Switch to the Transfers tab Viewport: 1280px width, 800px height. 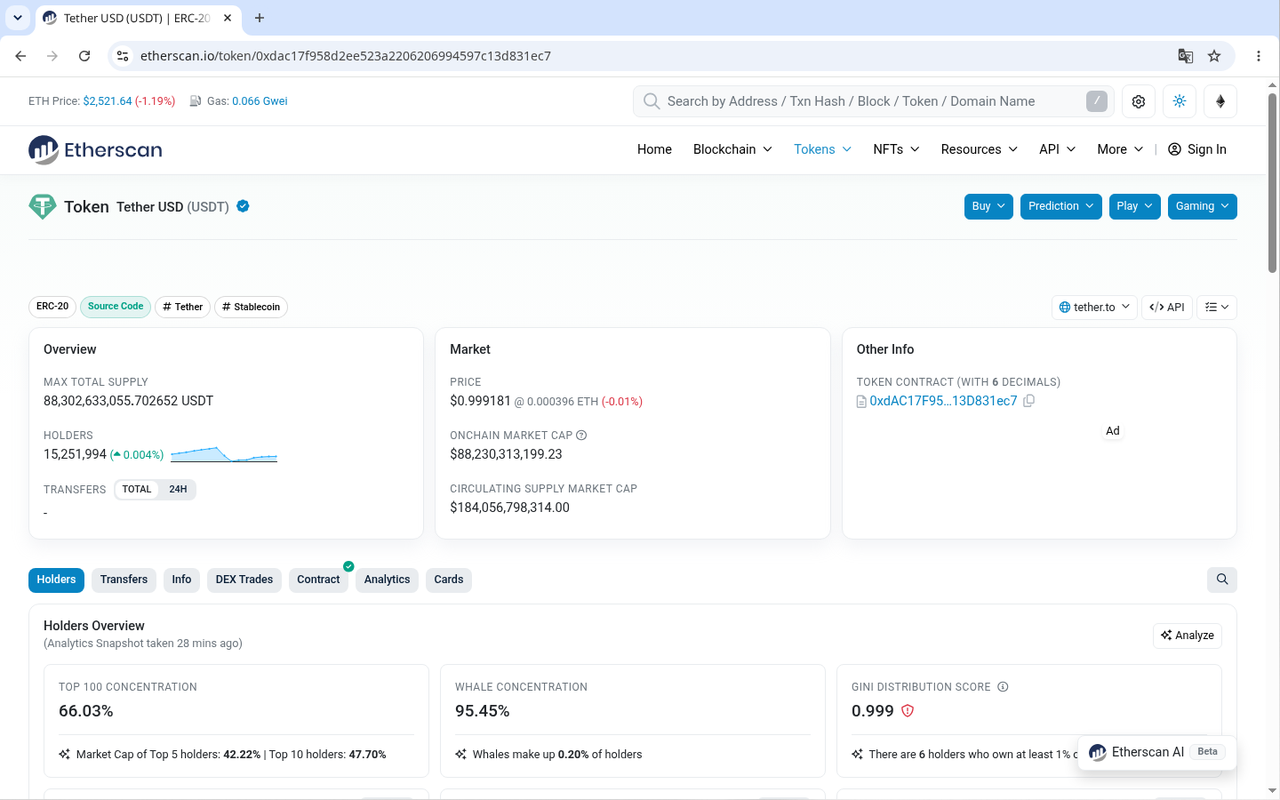(124, 580)
